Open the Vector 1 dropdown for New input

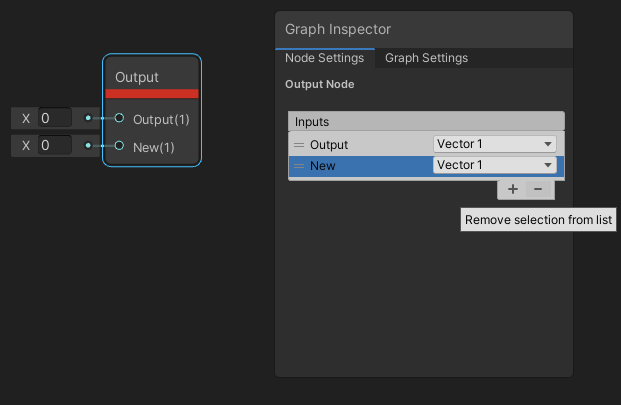tap(494, 166)
